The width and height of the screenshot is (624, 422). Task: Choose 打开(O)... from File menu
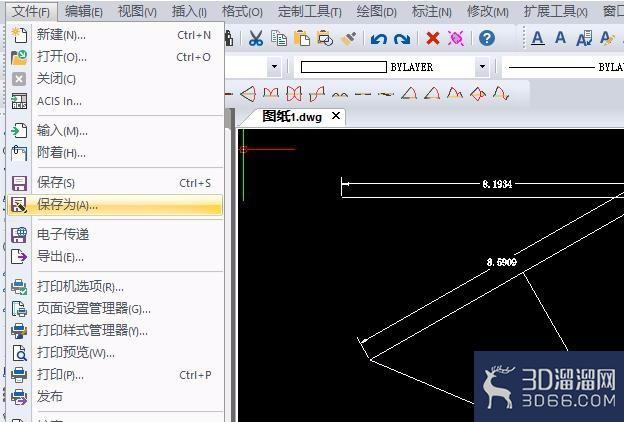115,57
